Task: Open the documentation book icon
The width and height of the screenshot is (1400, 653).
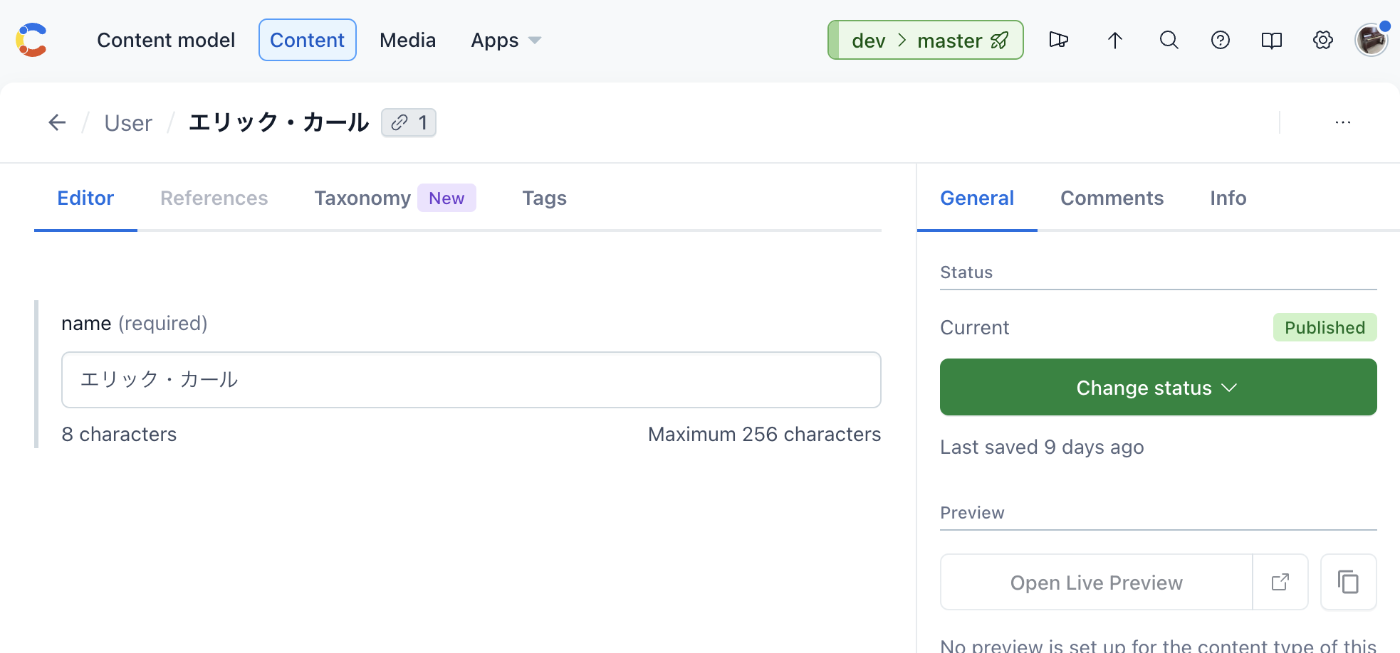Action: click(1271, 40)
